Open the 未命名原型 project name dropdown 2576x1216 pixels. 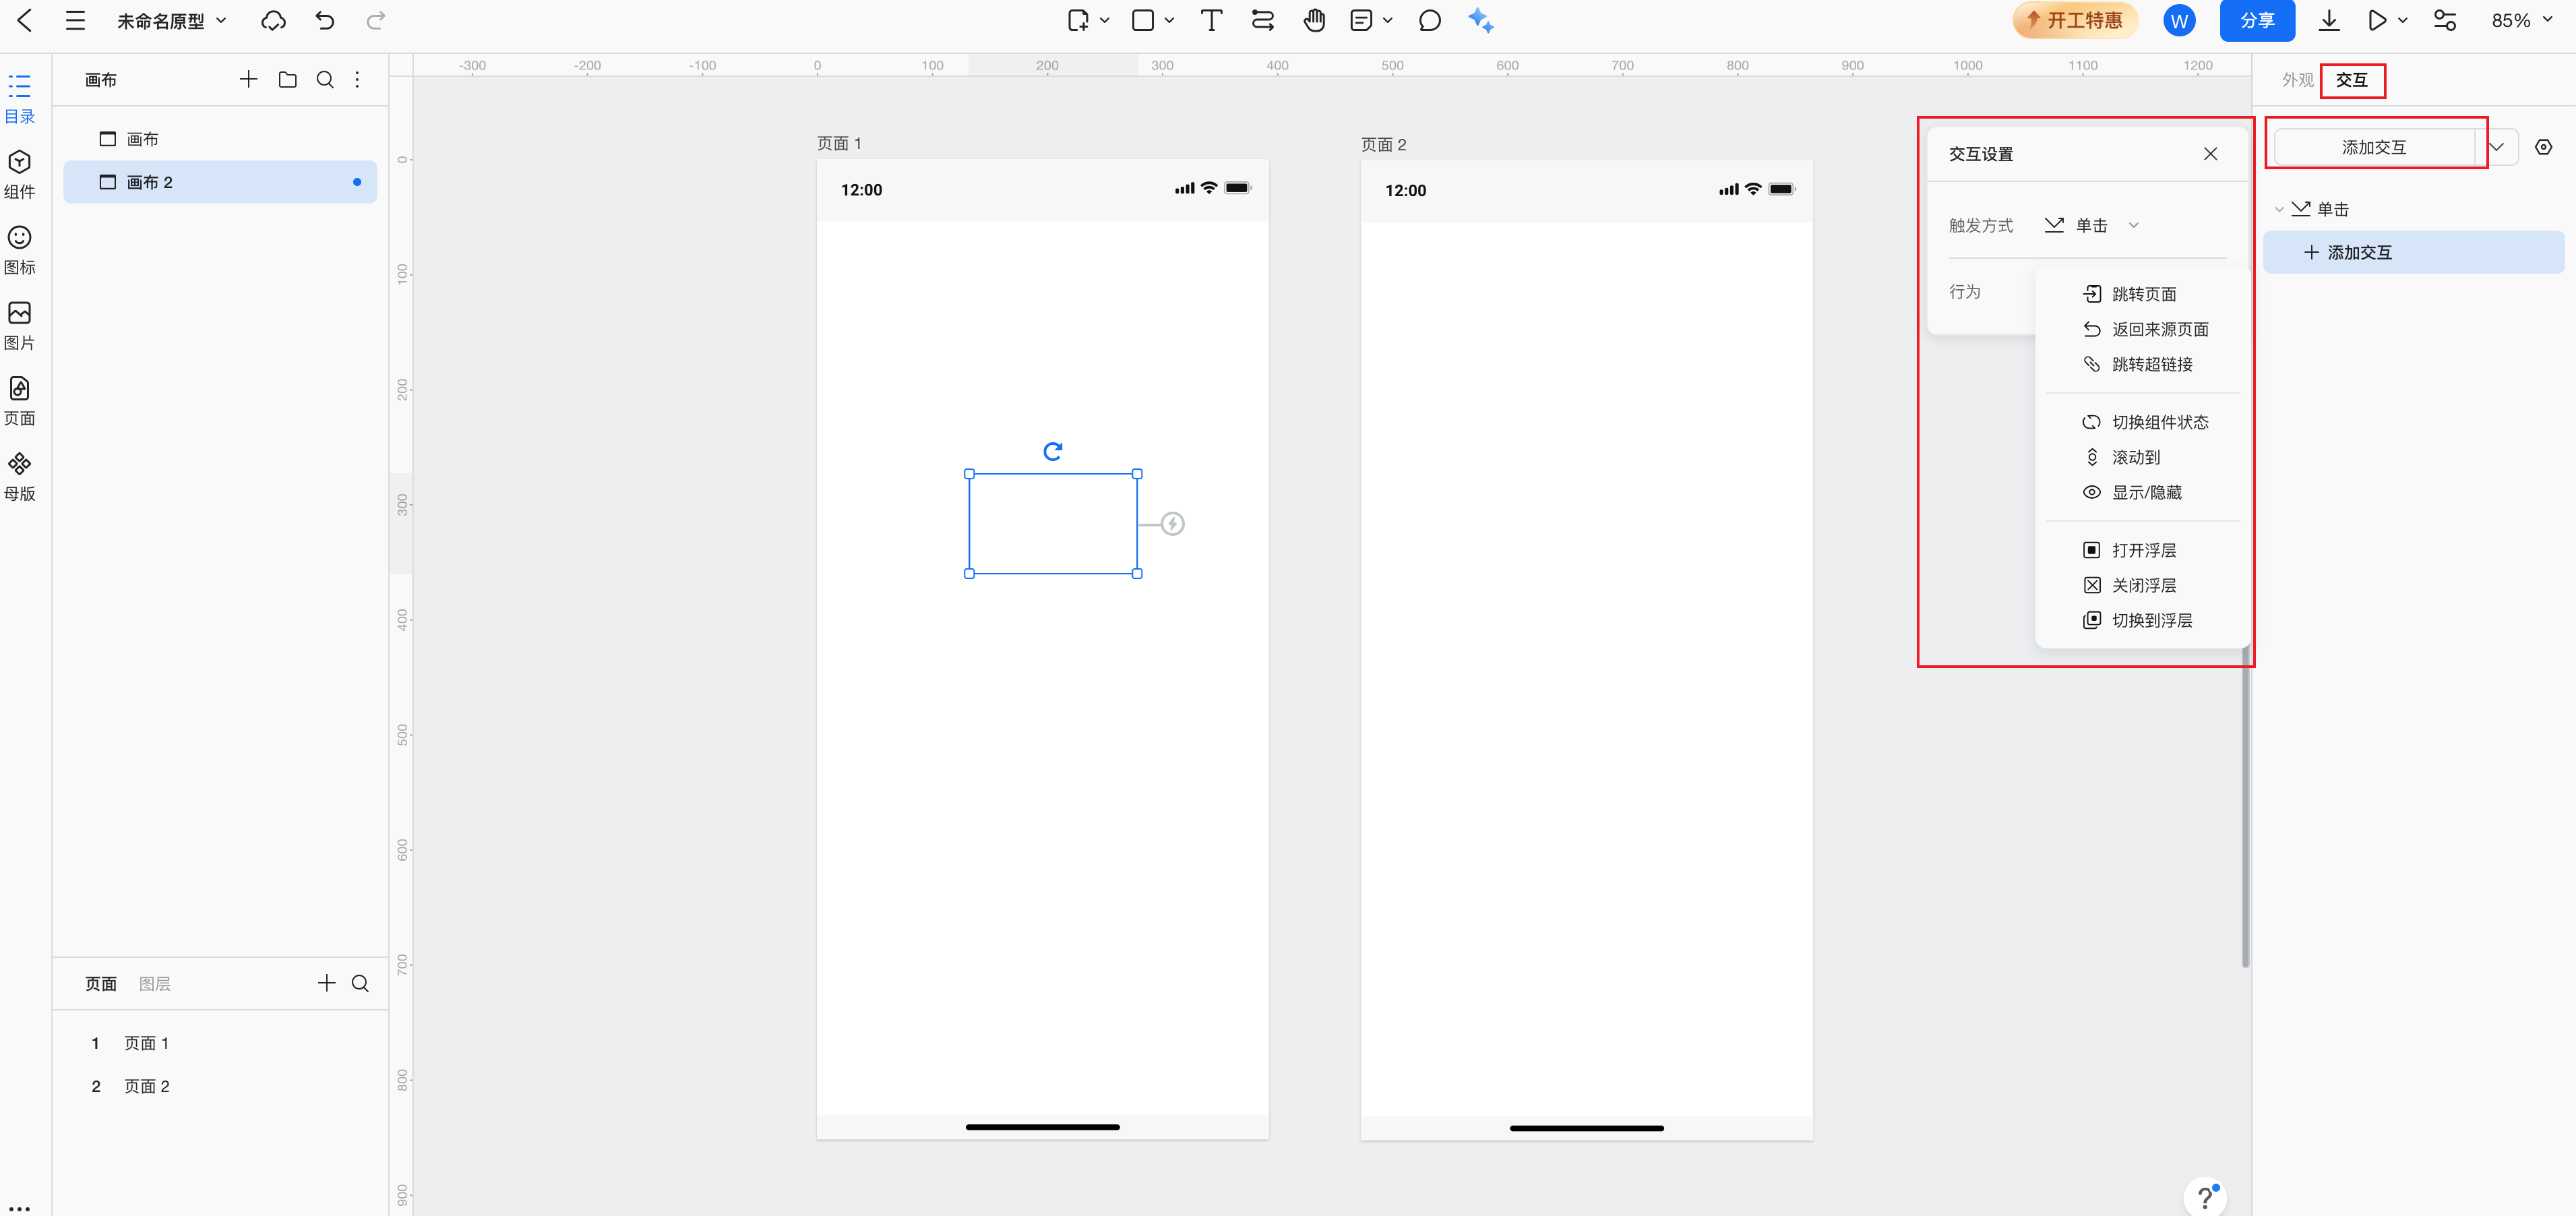[171, 21]
